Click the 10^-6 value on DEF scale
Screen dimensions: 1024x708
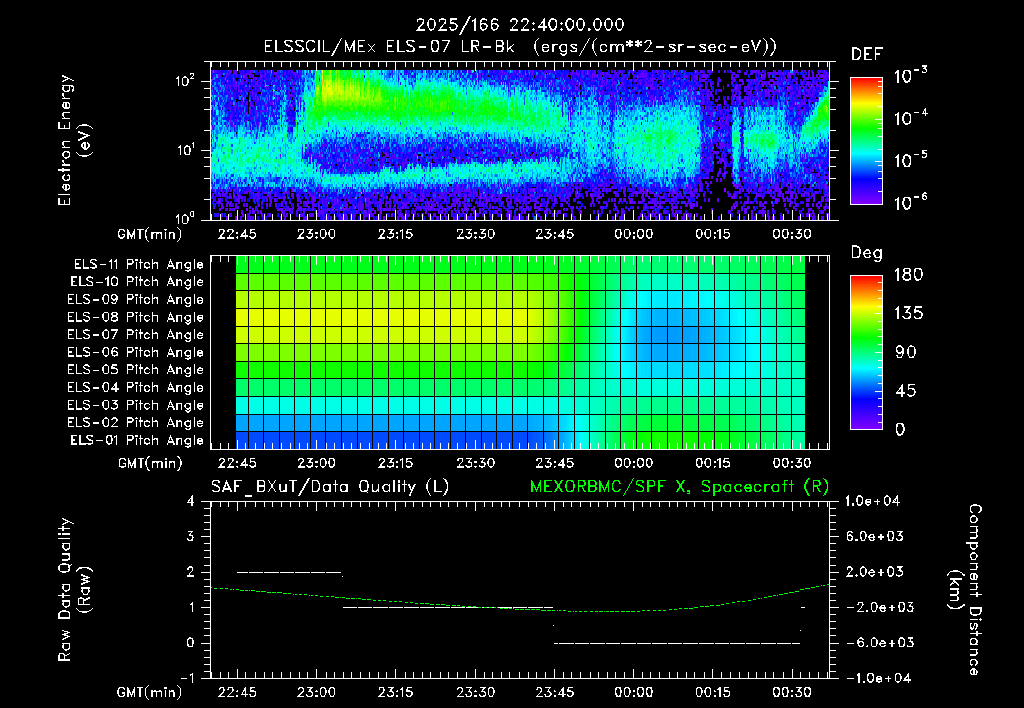coord(910,202)
